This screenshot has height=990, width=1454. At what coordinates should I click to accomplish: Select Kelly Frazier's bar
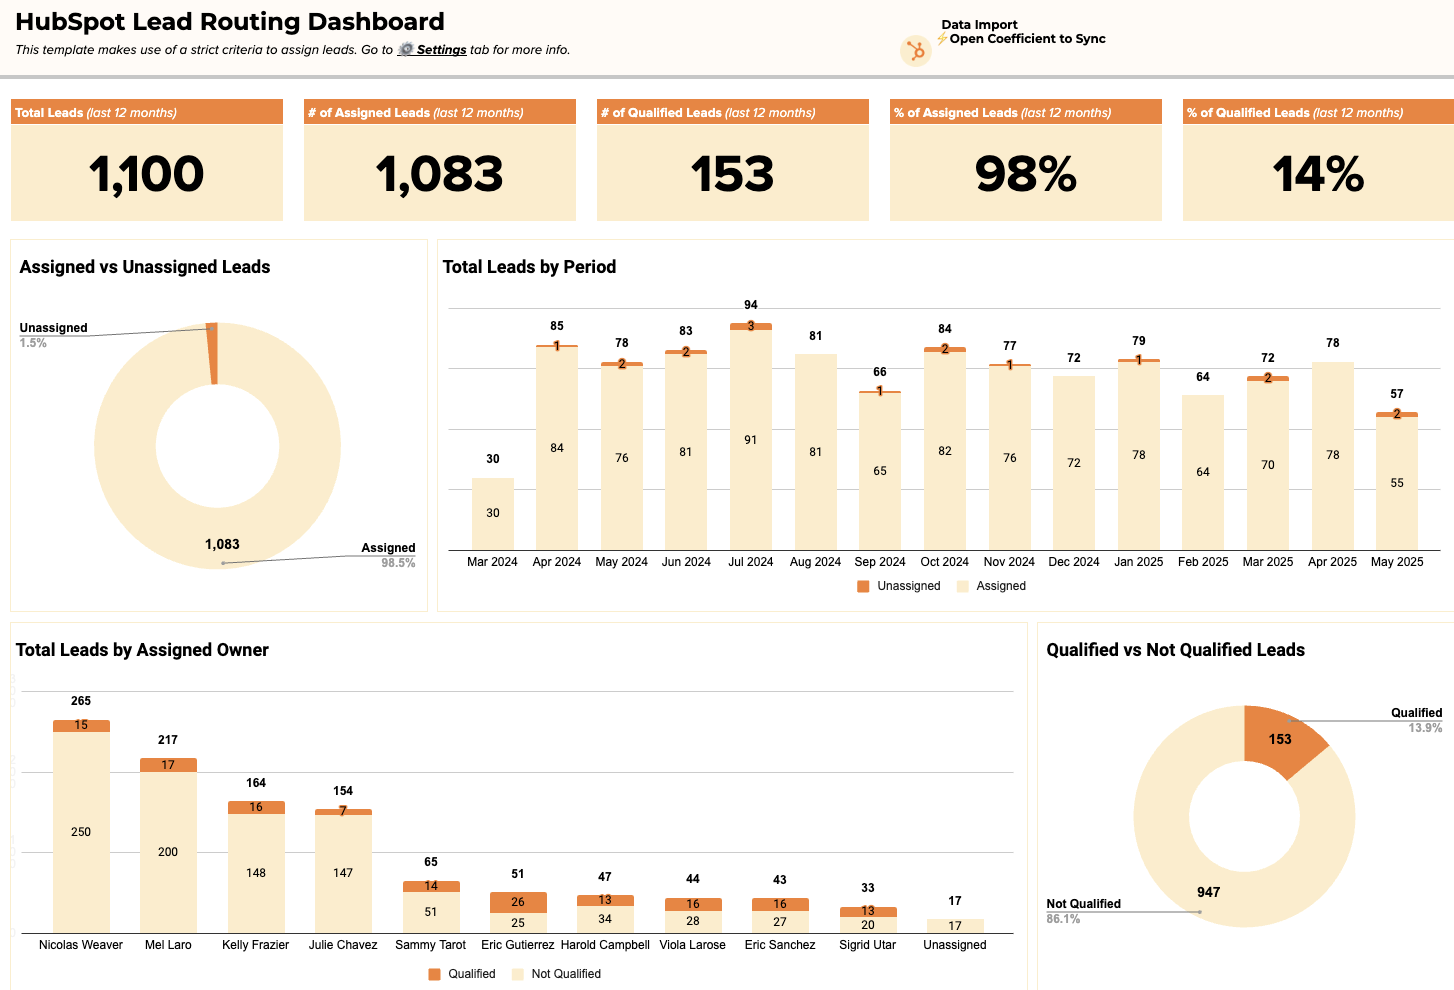point(256,867)
